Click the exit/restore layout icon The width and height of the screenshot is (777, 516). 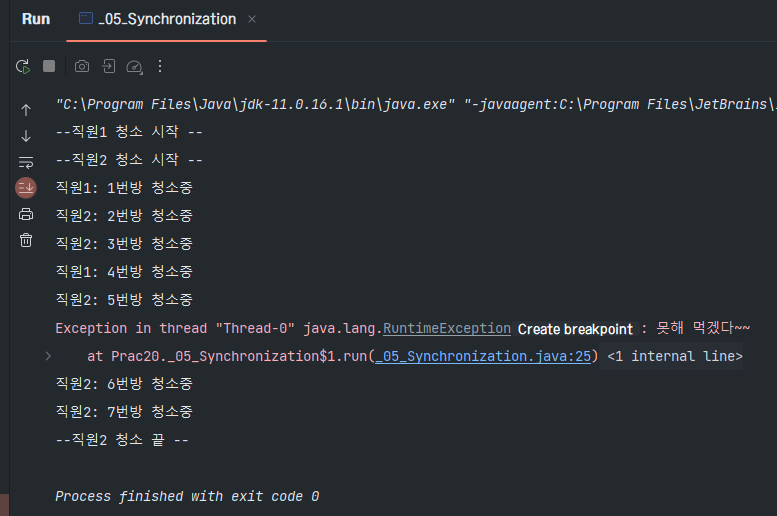[109, 66]
